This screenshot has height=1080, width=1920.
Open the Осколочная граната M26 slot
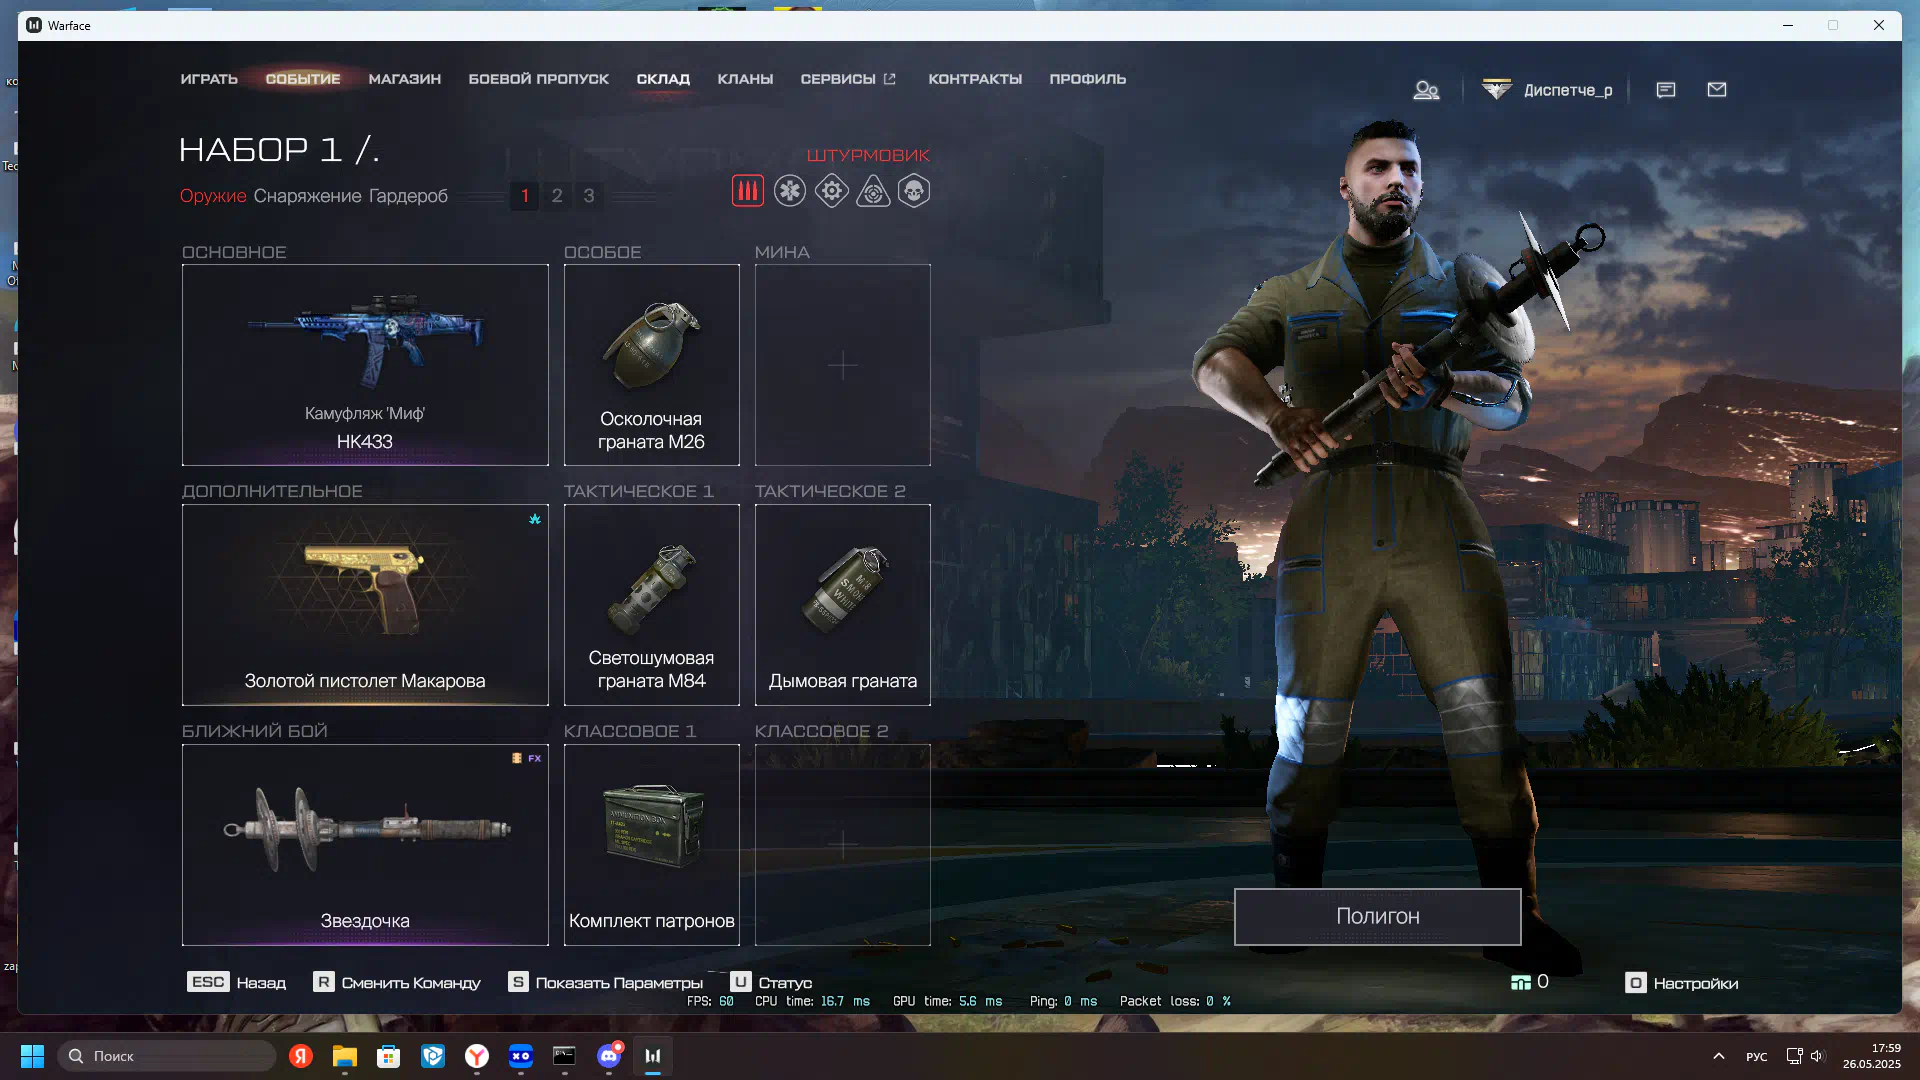point(652,365)
